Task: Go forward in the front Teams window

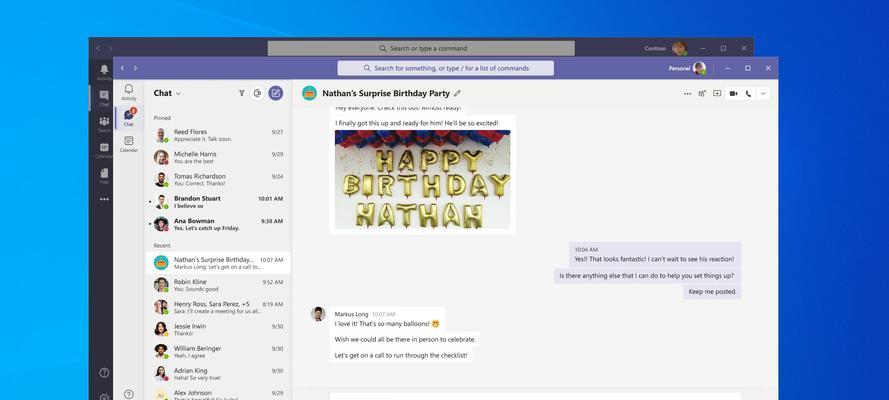Action: 135,68
